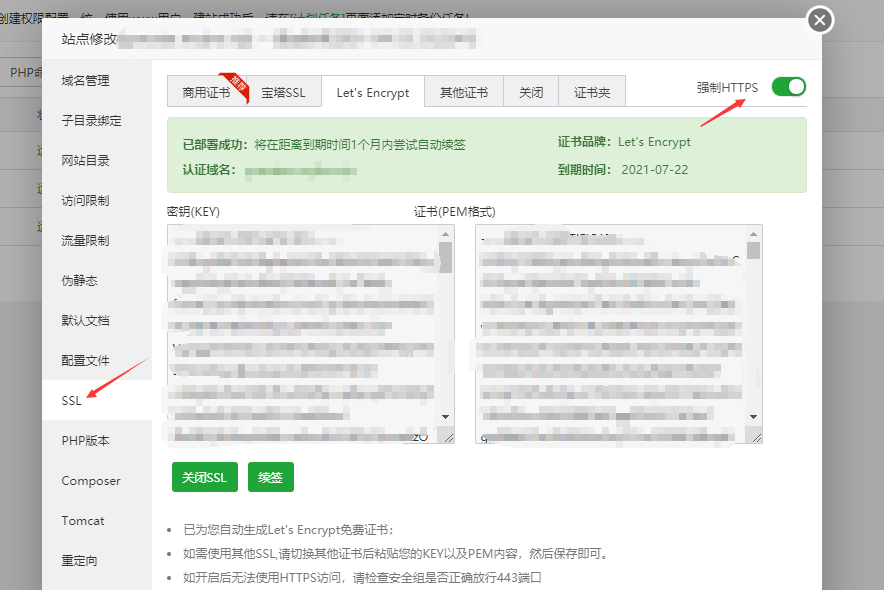Open 域名管理 in the sidebar
This screenshot has width=884, height=590.
85,81
